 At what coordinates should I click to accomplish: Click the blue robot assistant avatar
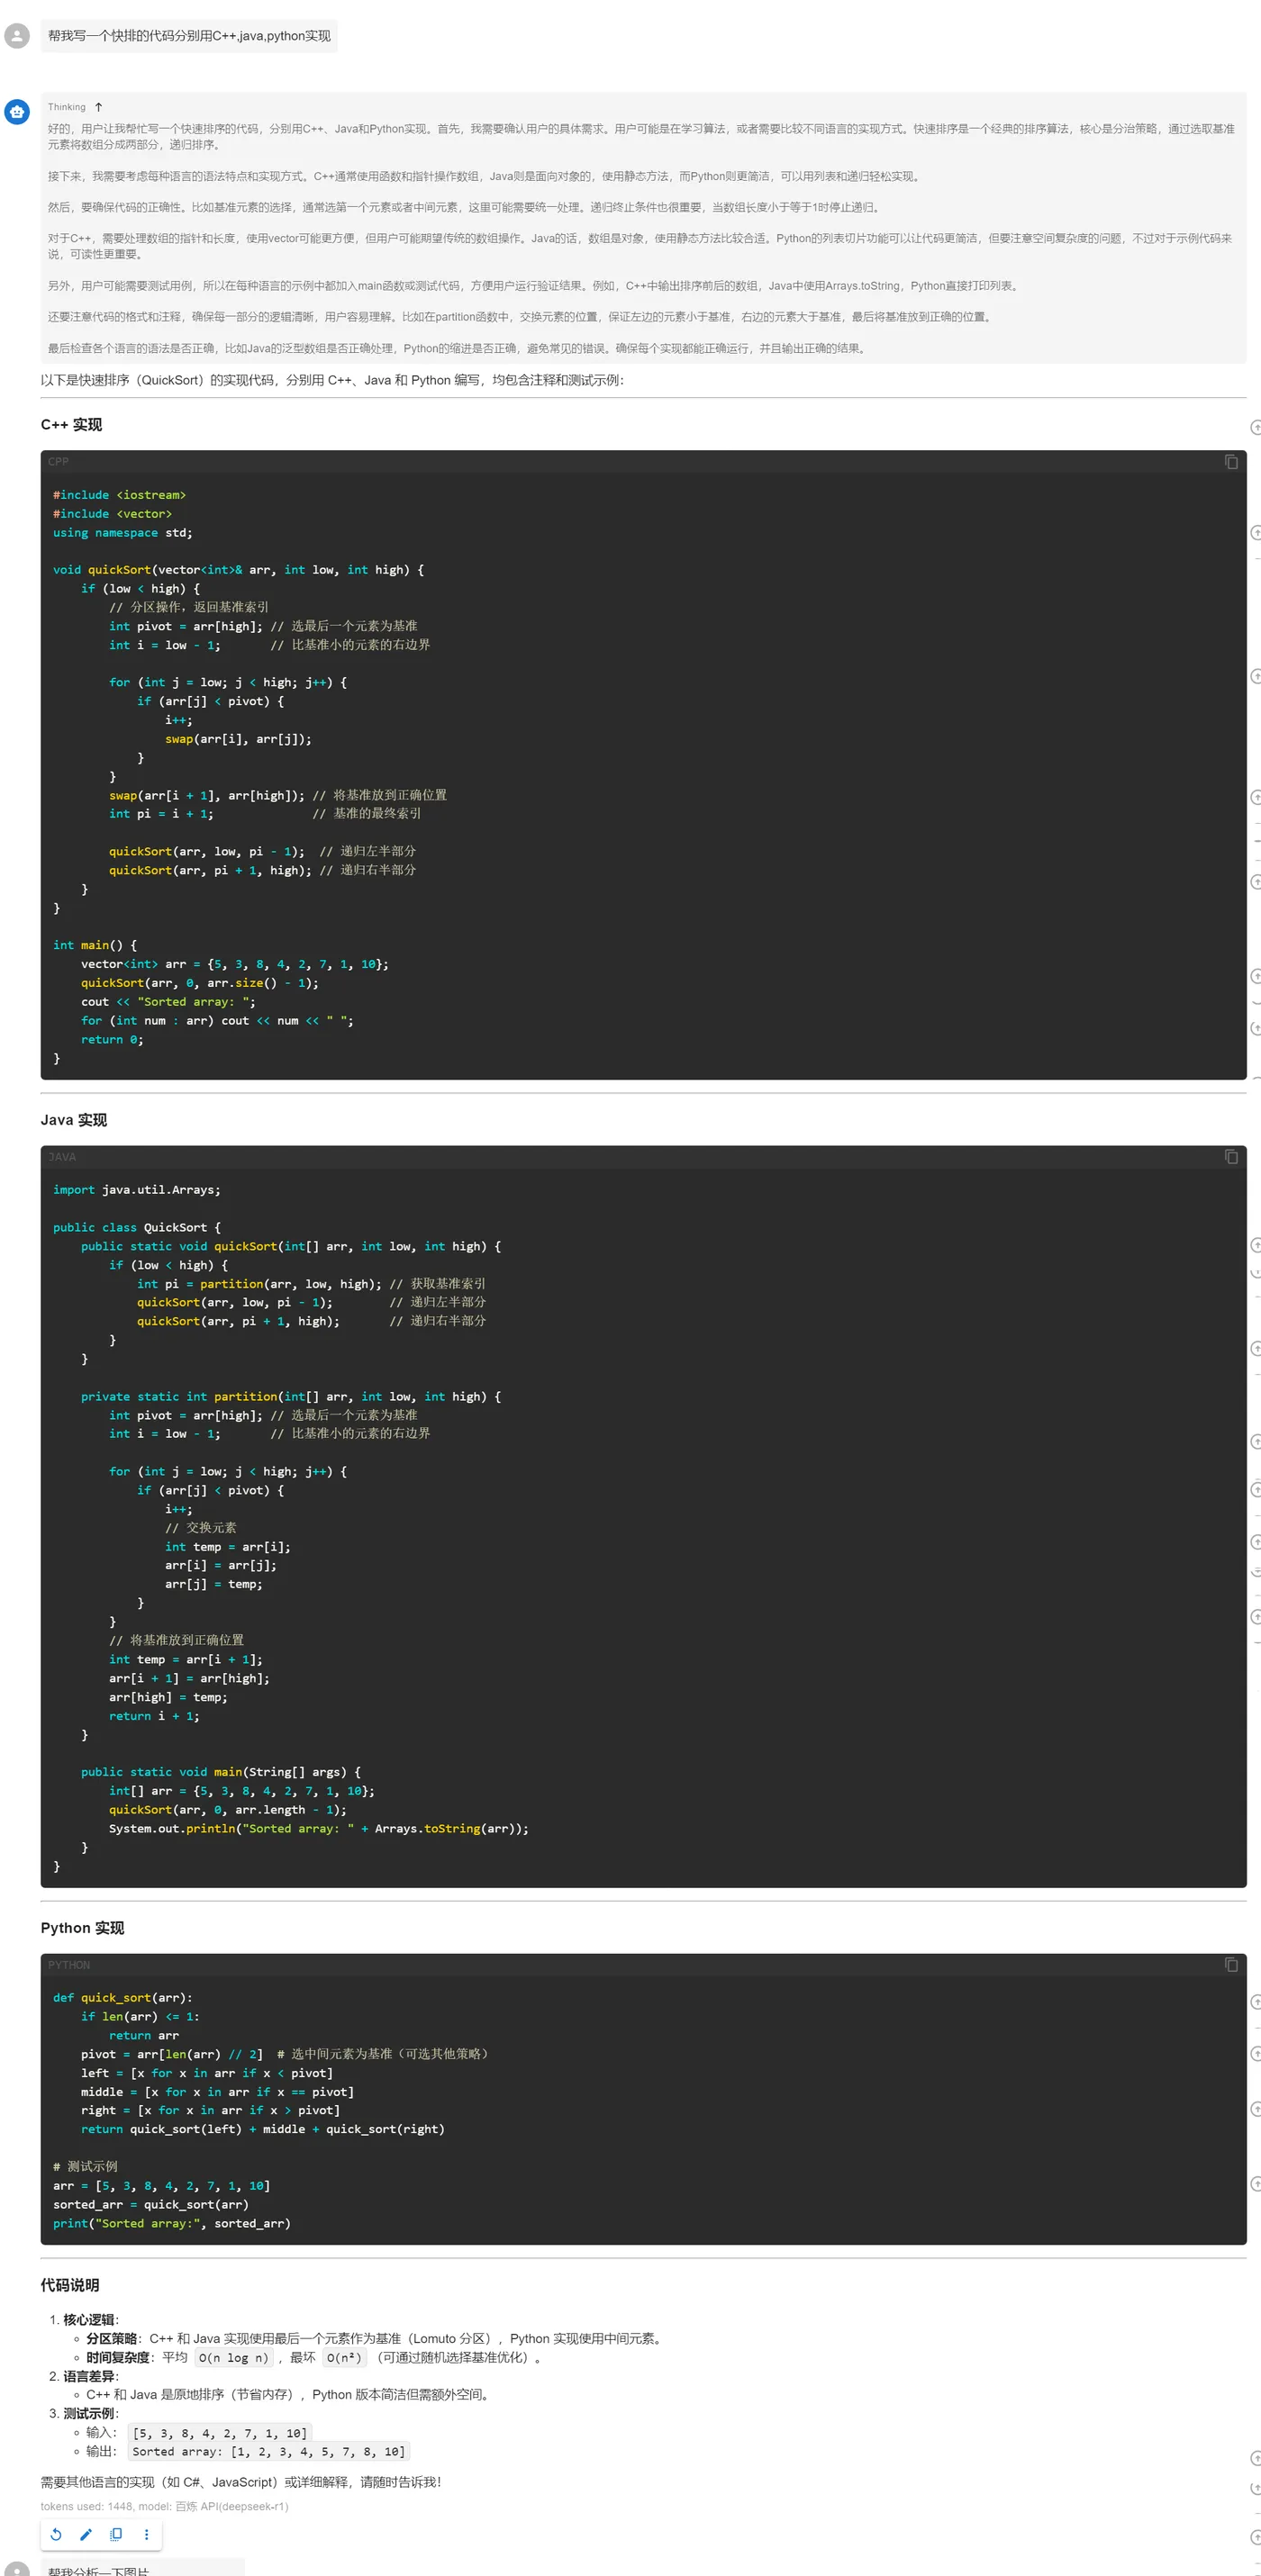coord(17,112)
